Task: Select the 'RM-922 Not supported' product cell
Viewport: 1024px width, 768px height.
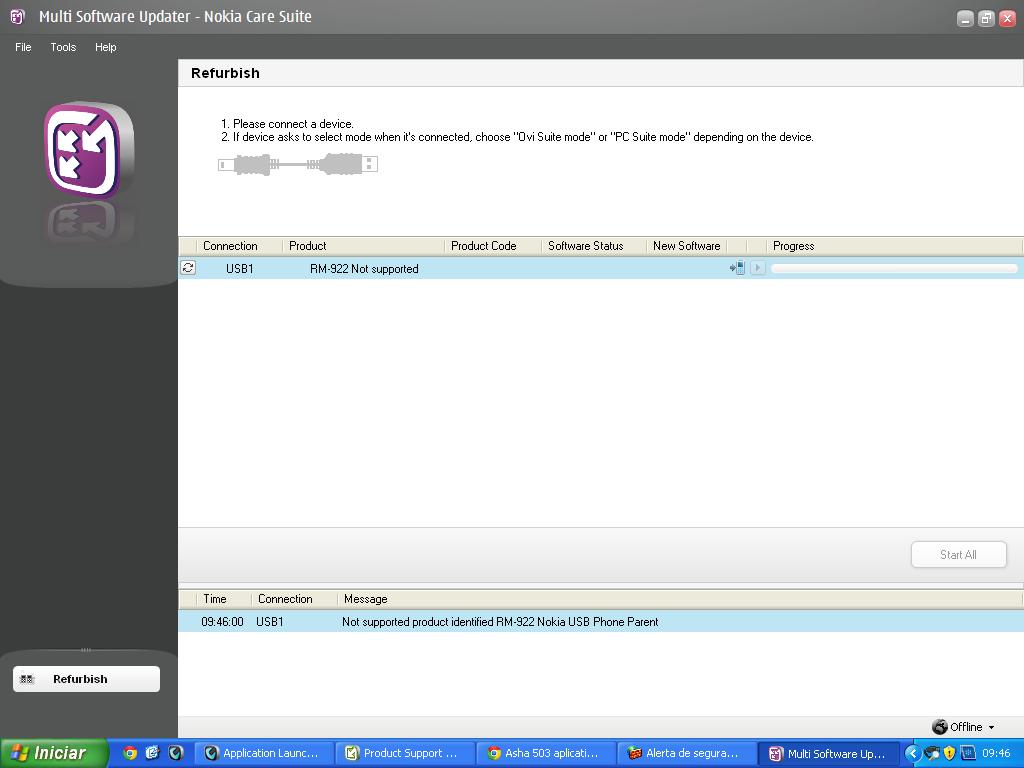Action: click(x=364, y=268)
